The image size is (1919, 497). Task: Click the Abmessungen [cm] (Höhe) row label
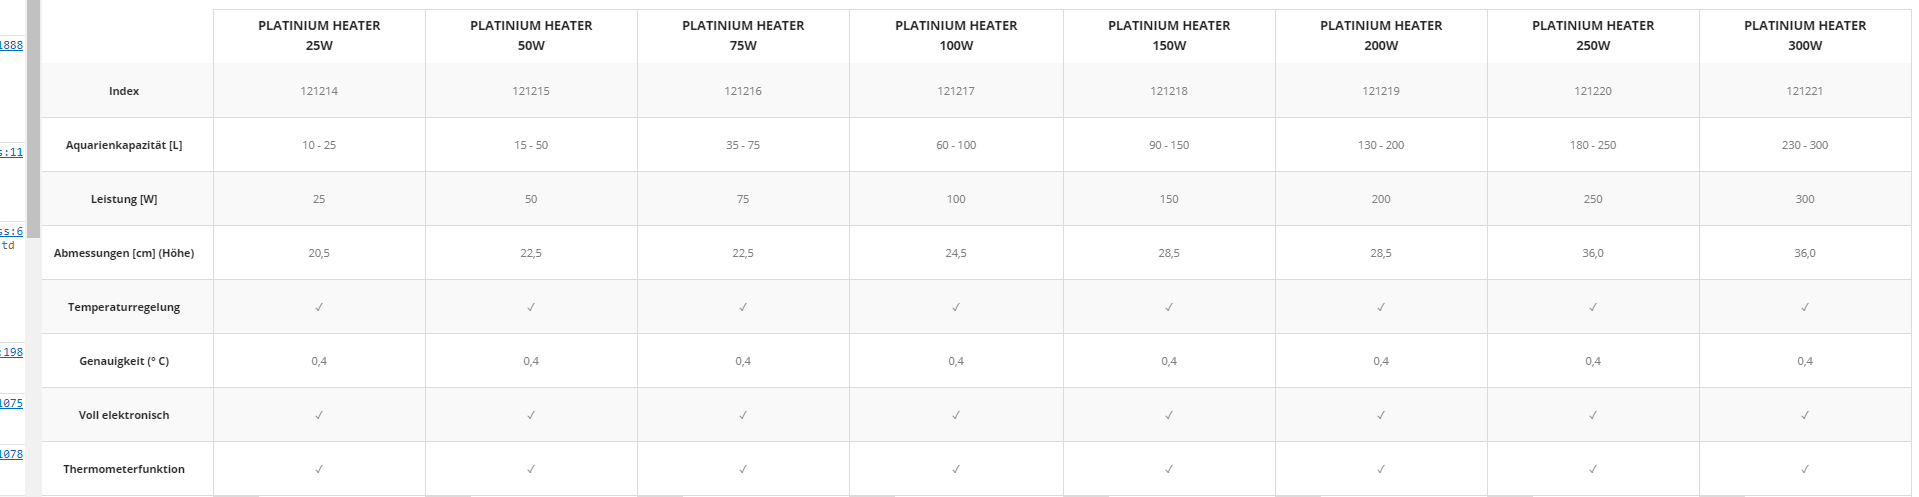(124, 253)
